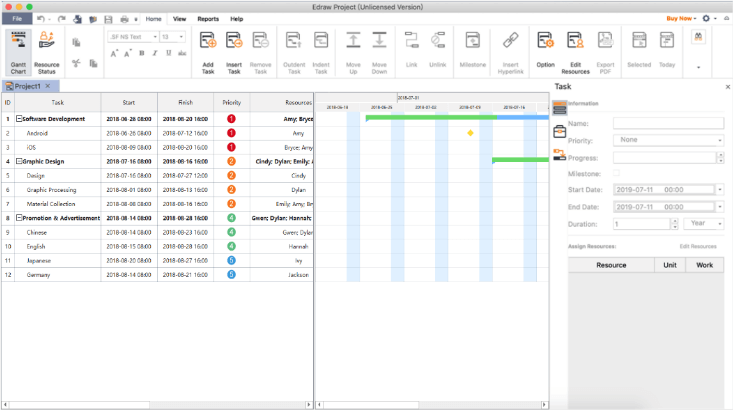Collapse the Software Development group
The image size is (733, 410).
tap(19, 119)
